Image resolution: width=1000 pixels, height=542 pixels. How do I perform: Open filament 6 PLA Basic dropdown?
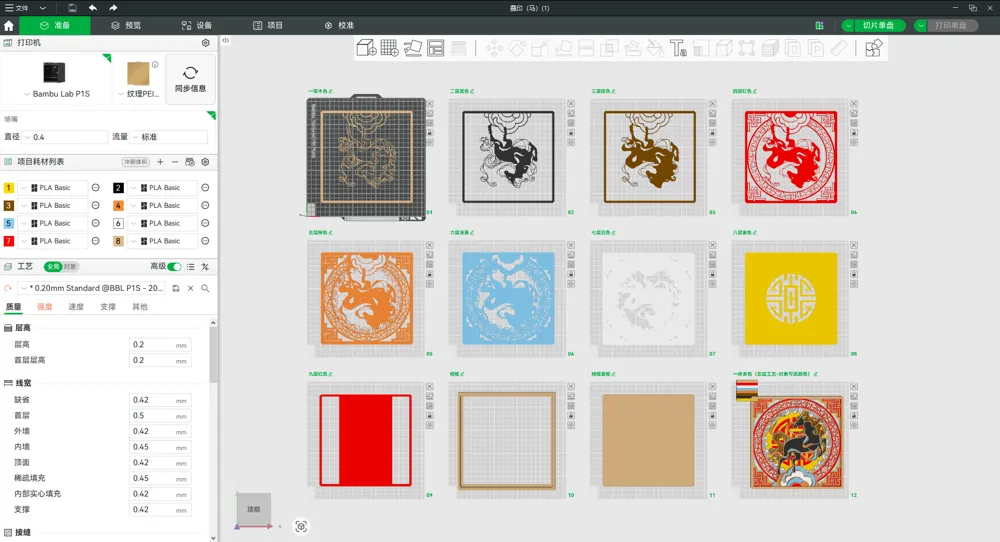pos(163,223)
